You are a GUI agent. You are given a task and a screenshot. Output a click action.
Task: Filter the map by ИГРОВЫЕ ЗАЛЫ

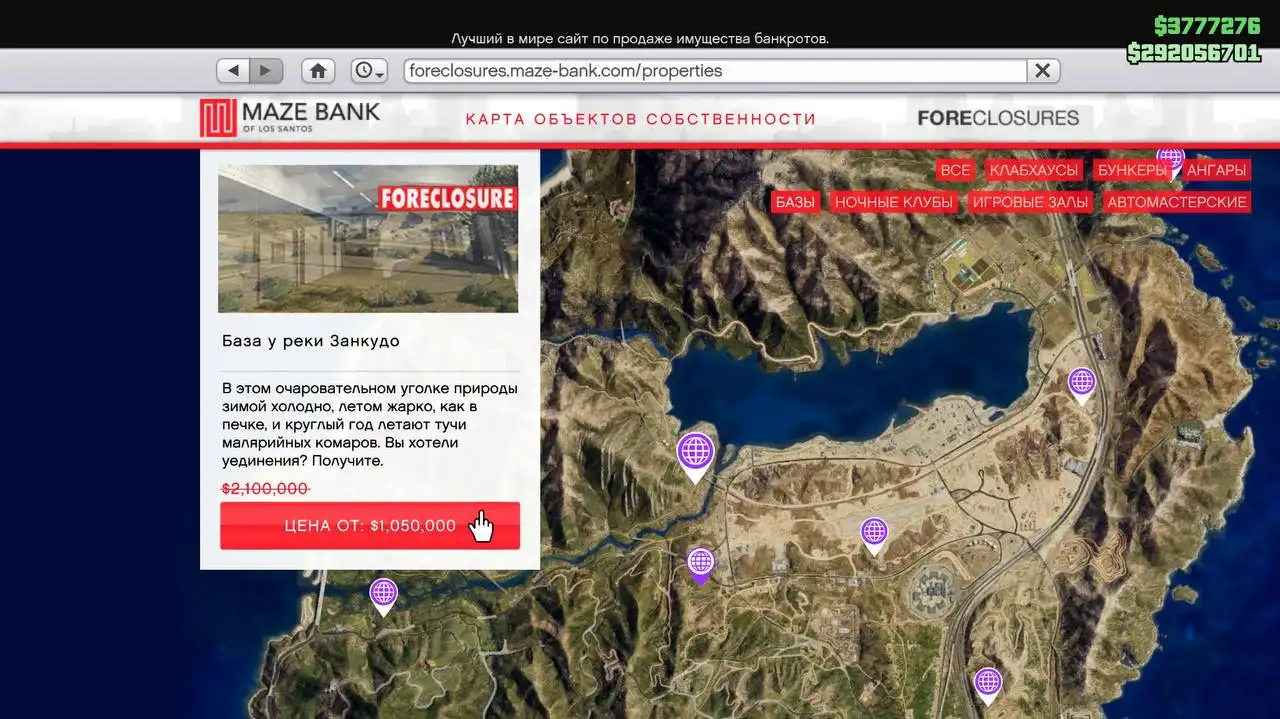1030,202
